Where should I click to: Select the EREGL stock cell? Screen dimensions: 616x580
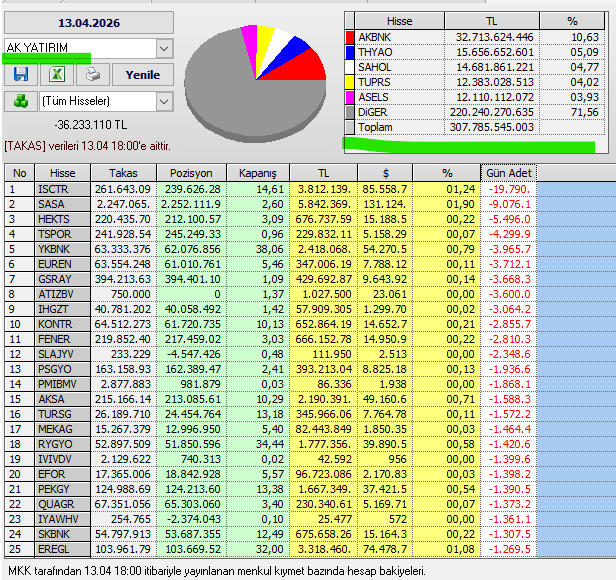[x=62, y=549]
